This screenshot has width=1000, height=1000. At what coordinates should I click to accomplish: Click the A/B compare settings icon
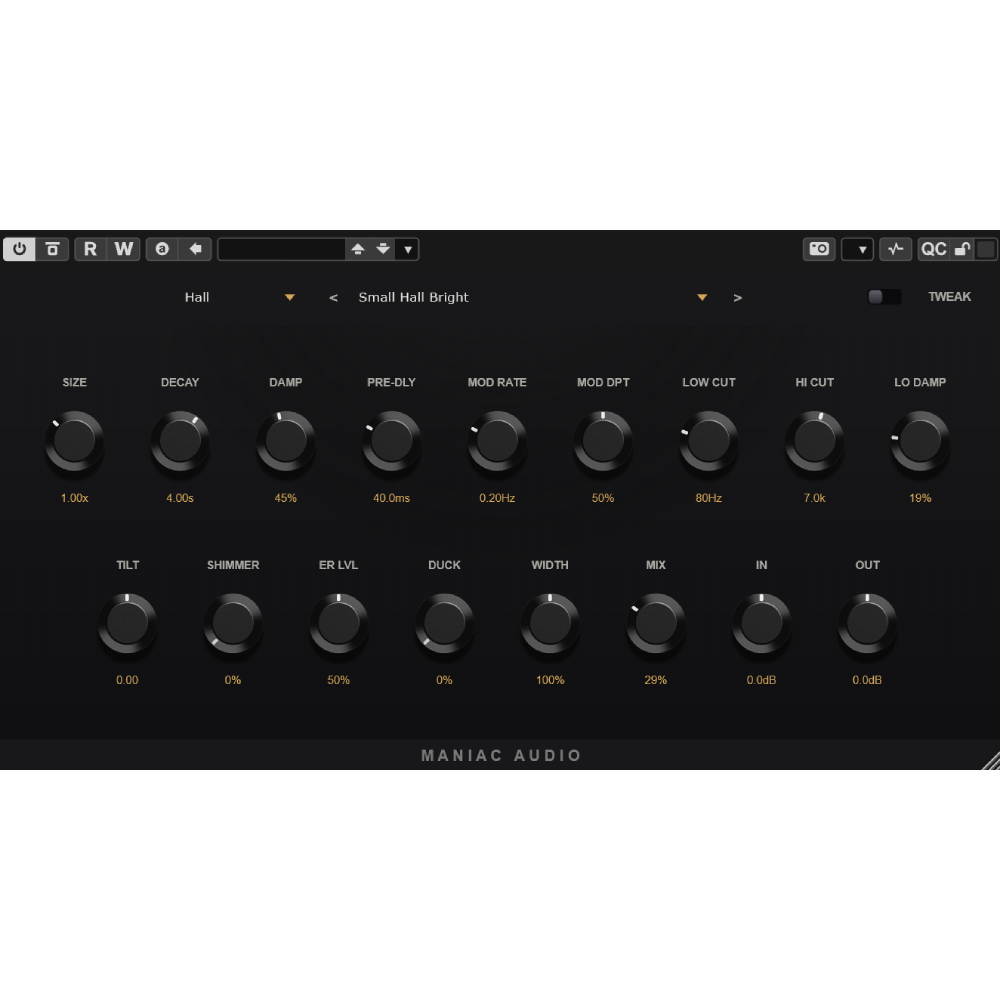[162, 249]
